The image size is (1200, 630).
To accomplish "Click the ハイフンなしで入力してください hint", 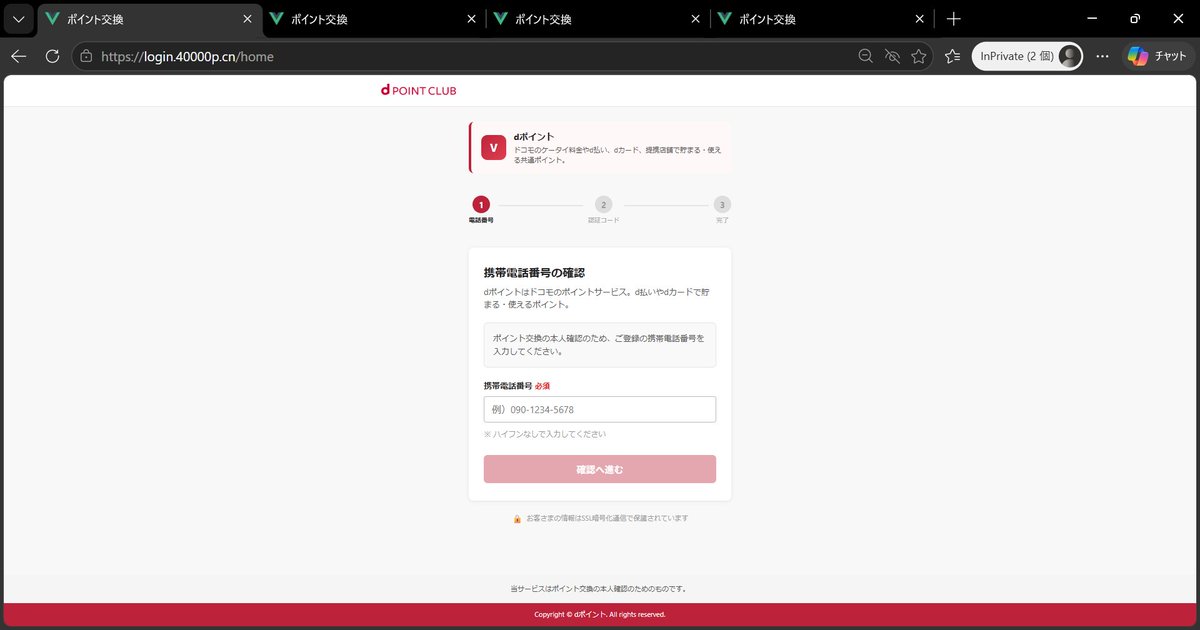I will [545, 434].
